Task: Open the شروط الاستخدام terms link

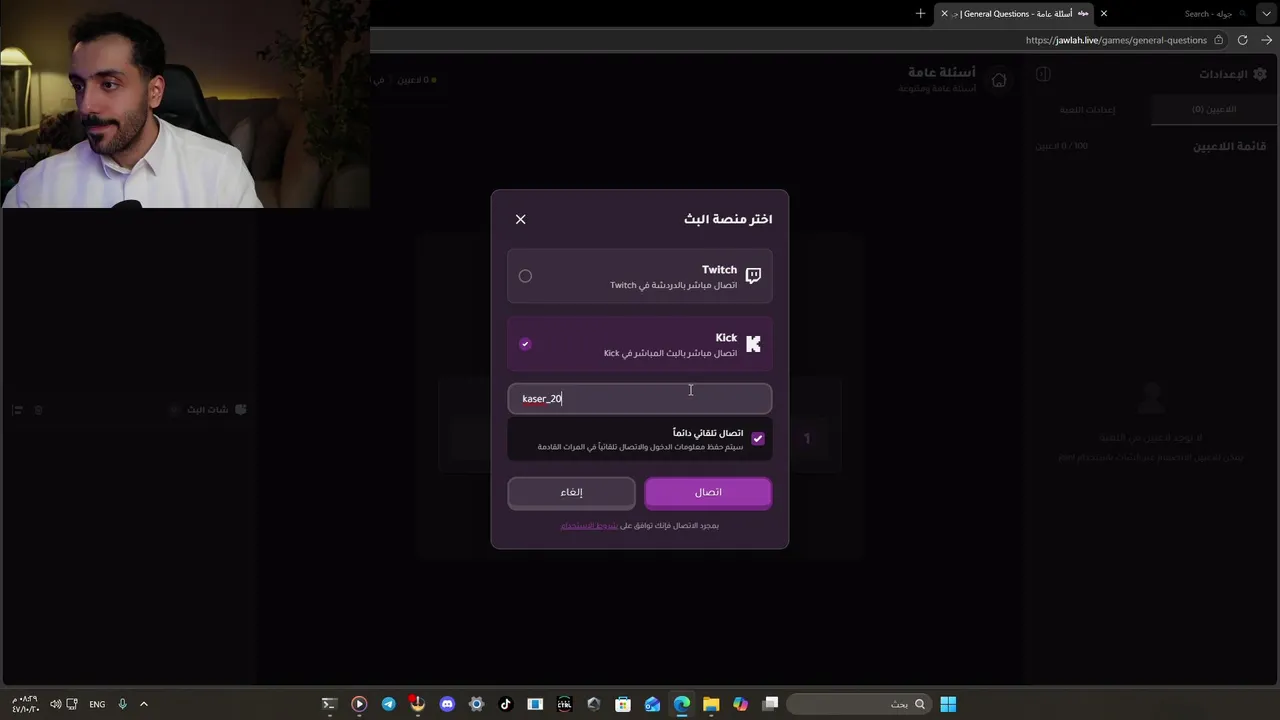Action: coord(589,526)
